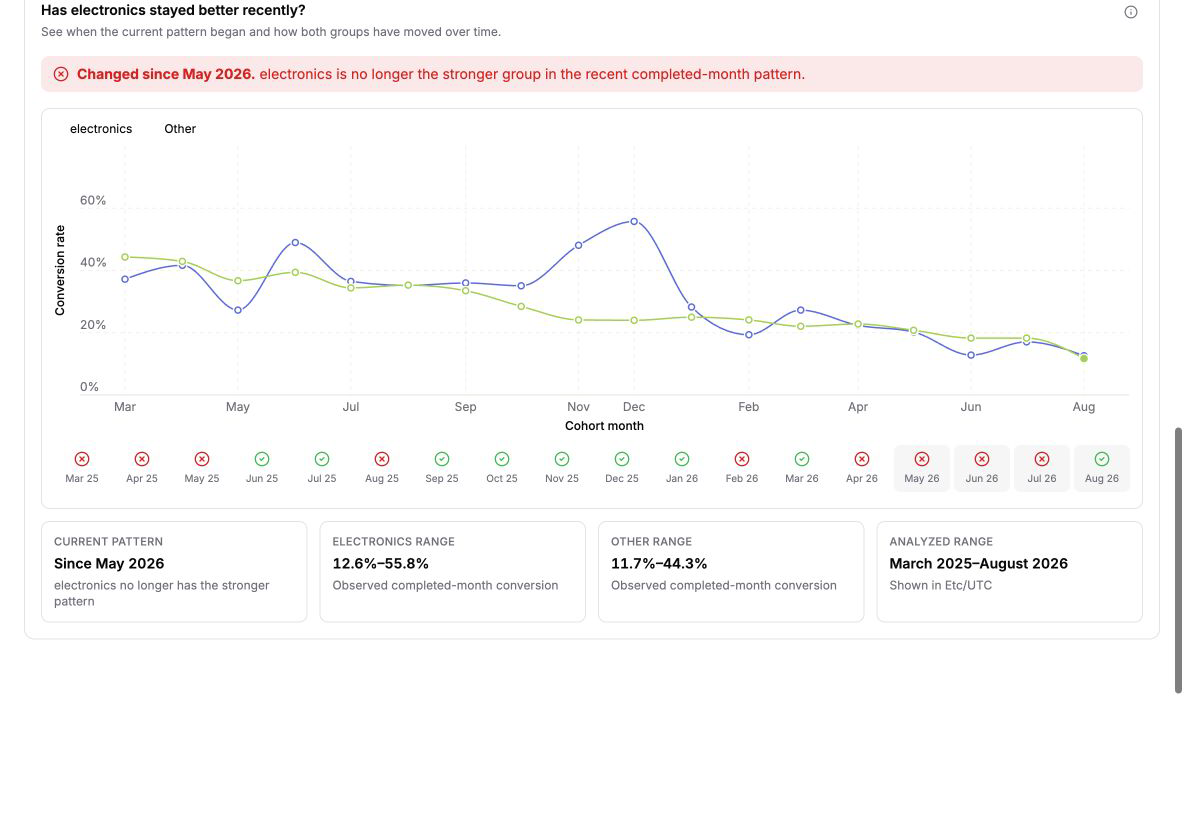Click the electronics peak data point at Dec
Viewport: 1184px width, 820px height.
634,222
